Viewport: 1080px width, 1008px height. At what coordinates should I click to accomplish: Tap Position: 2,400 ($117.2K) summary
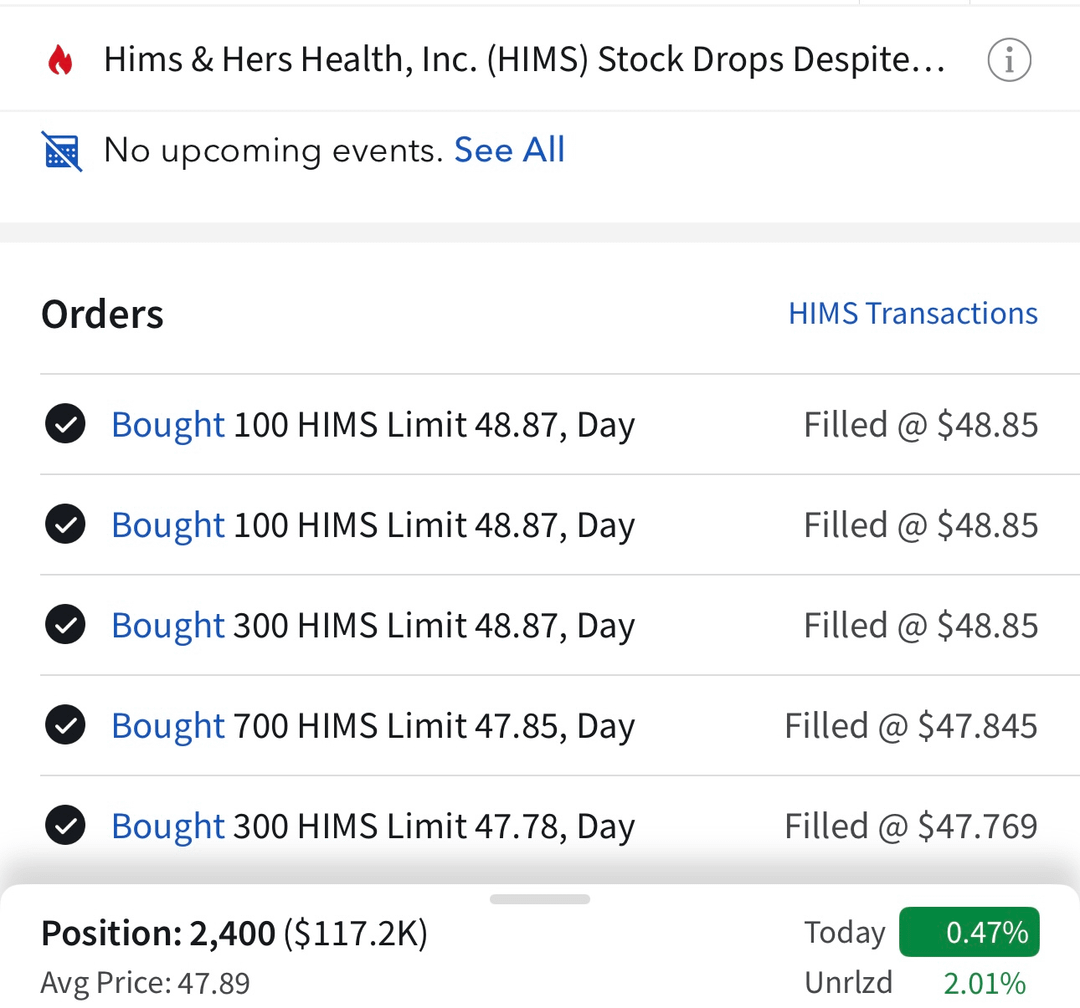234,934
